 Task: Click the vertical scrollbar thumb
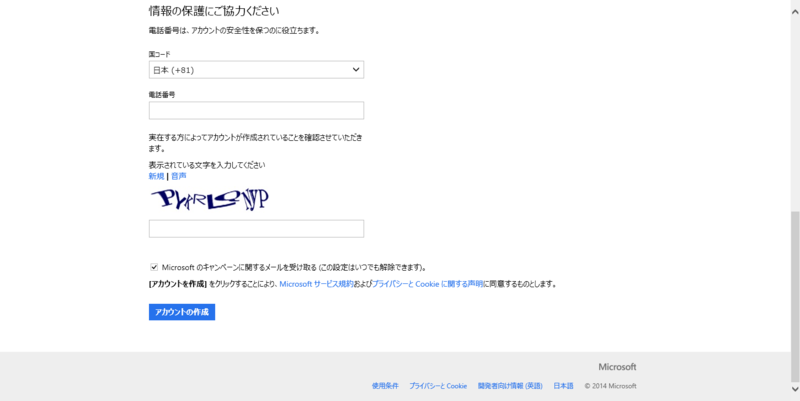(795, 296)
